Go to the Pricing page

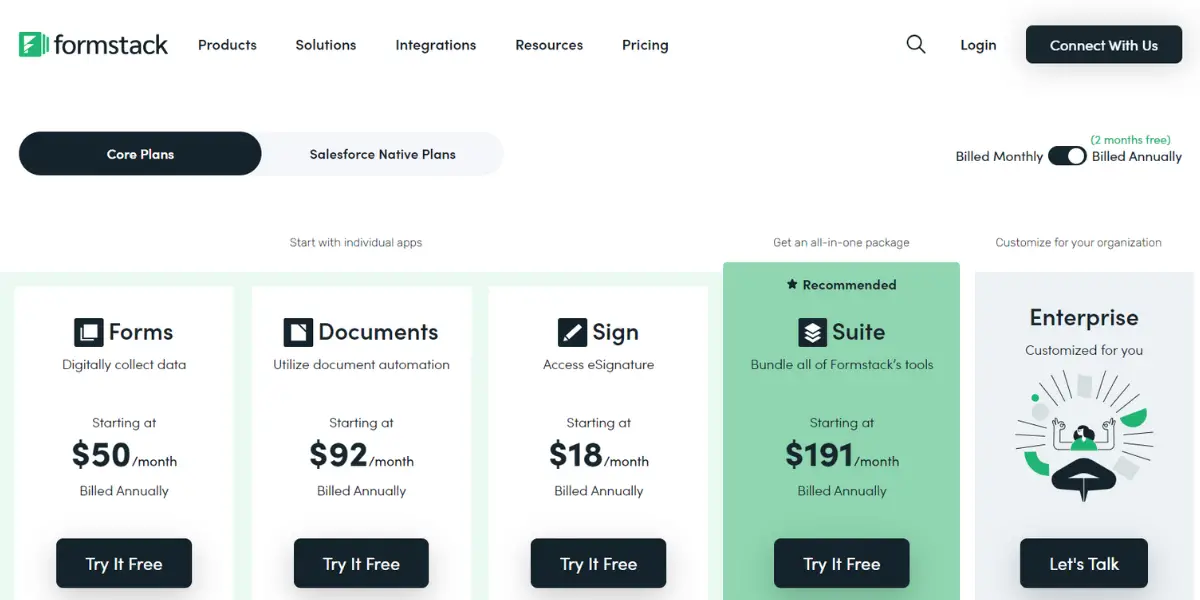pyautogui.click(x=645, y=45)
